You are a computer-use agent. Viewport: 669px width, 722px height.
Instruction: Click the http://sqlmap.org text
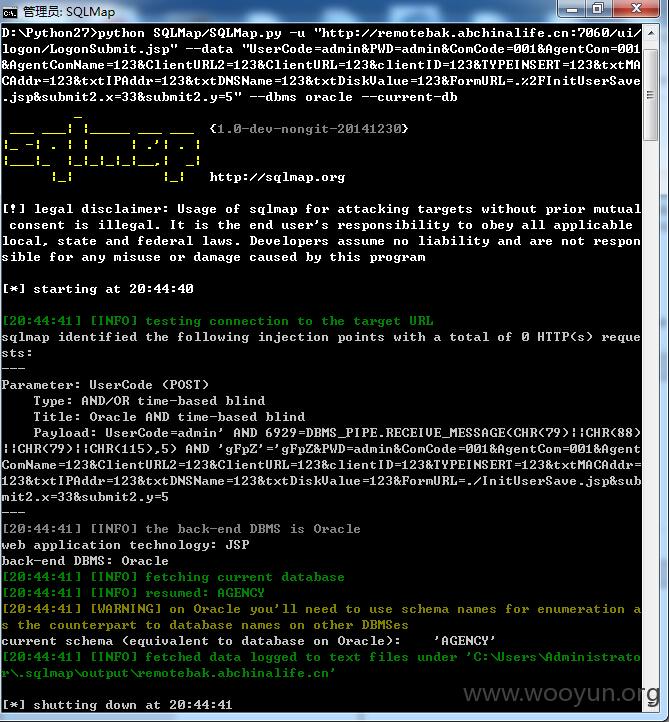277,177
